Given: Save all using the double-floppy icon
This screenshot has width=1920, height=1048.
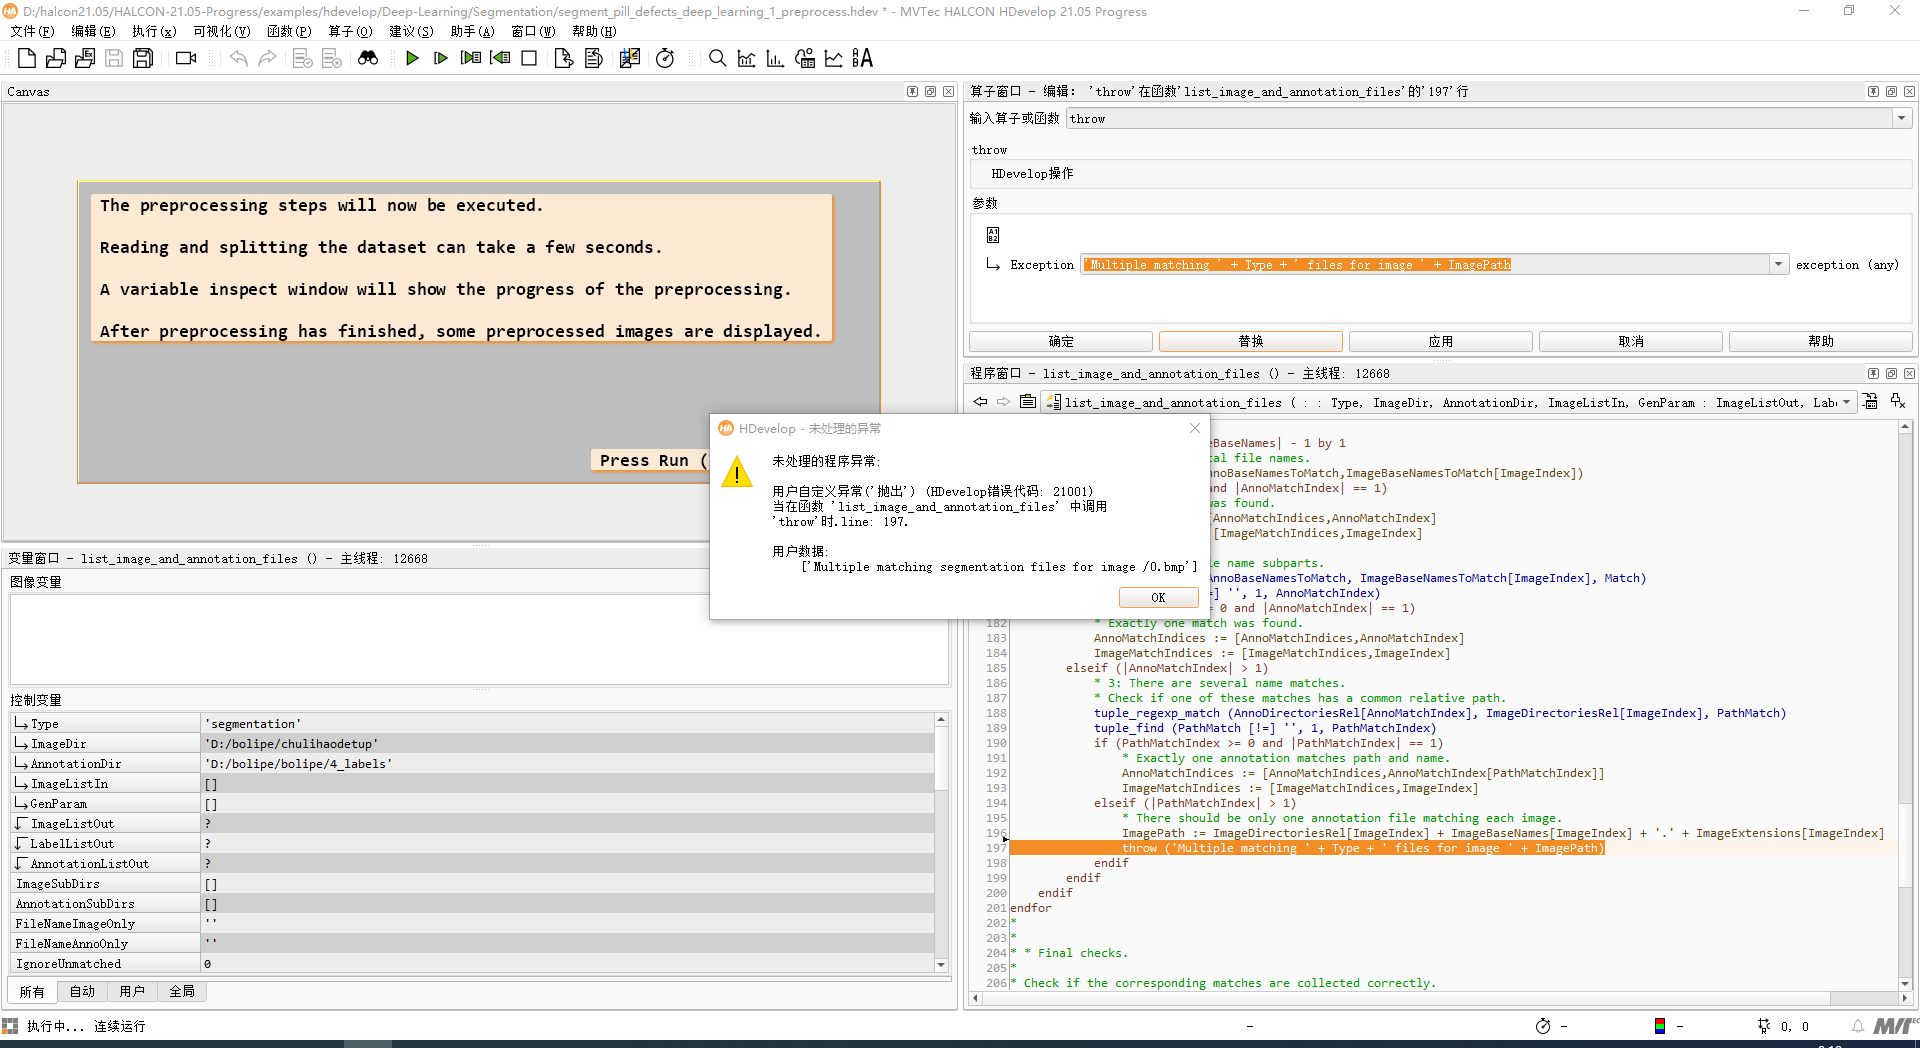Looking at the screenshot, I should pyautogui.click(x=143, y=58).
